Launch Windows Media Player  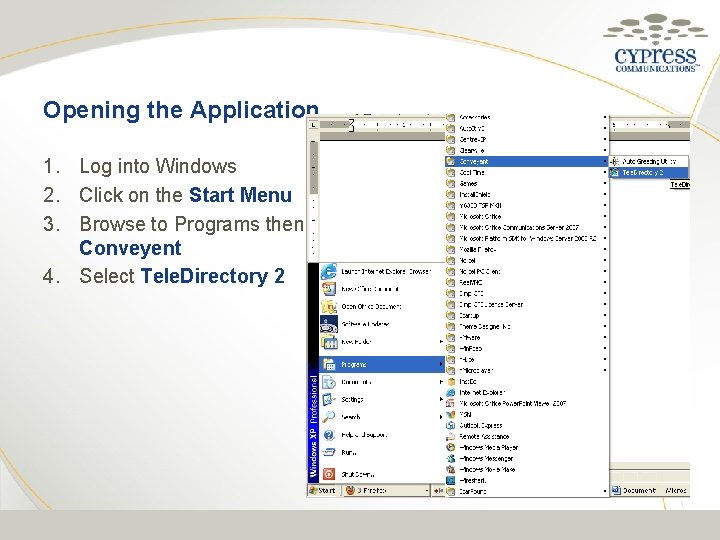(527, 448)
